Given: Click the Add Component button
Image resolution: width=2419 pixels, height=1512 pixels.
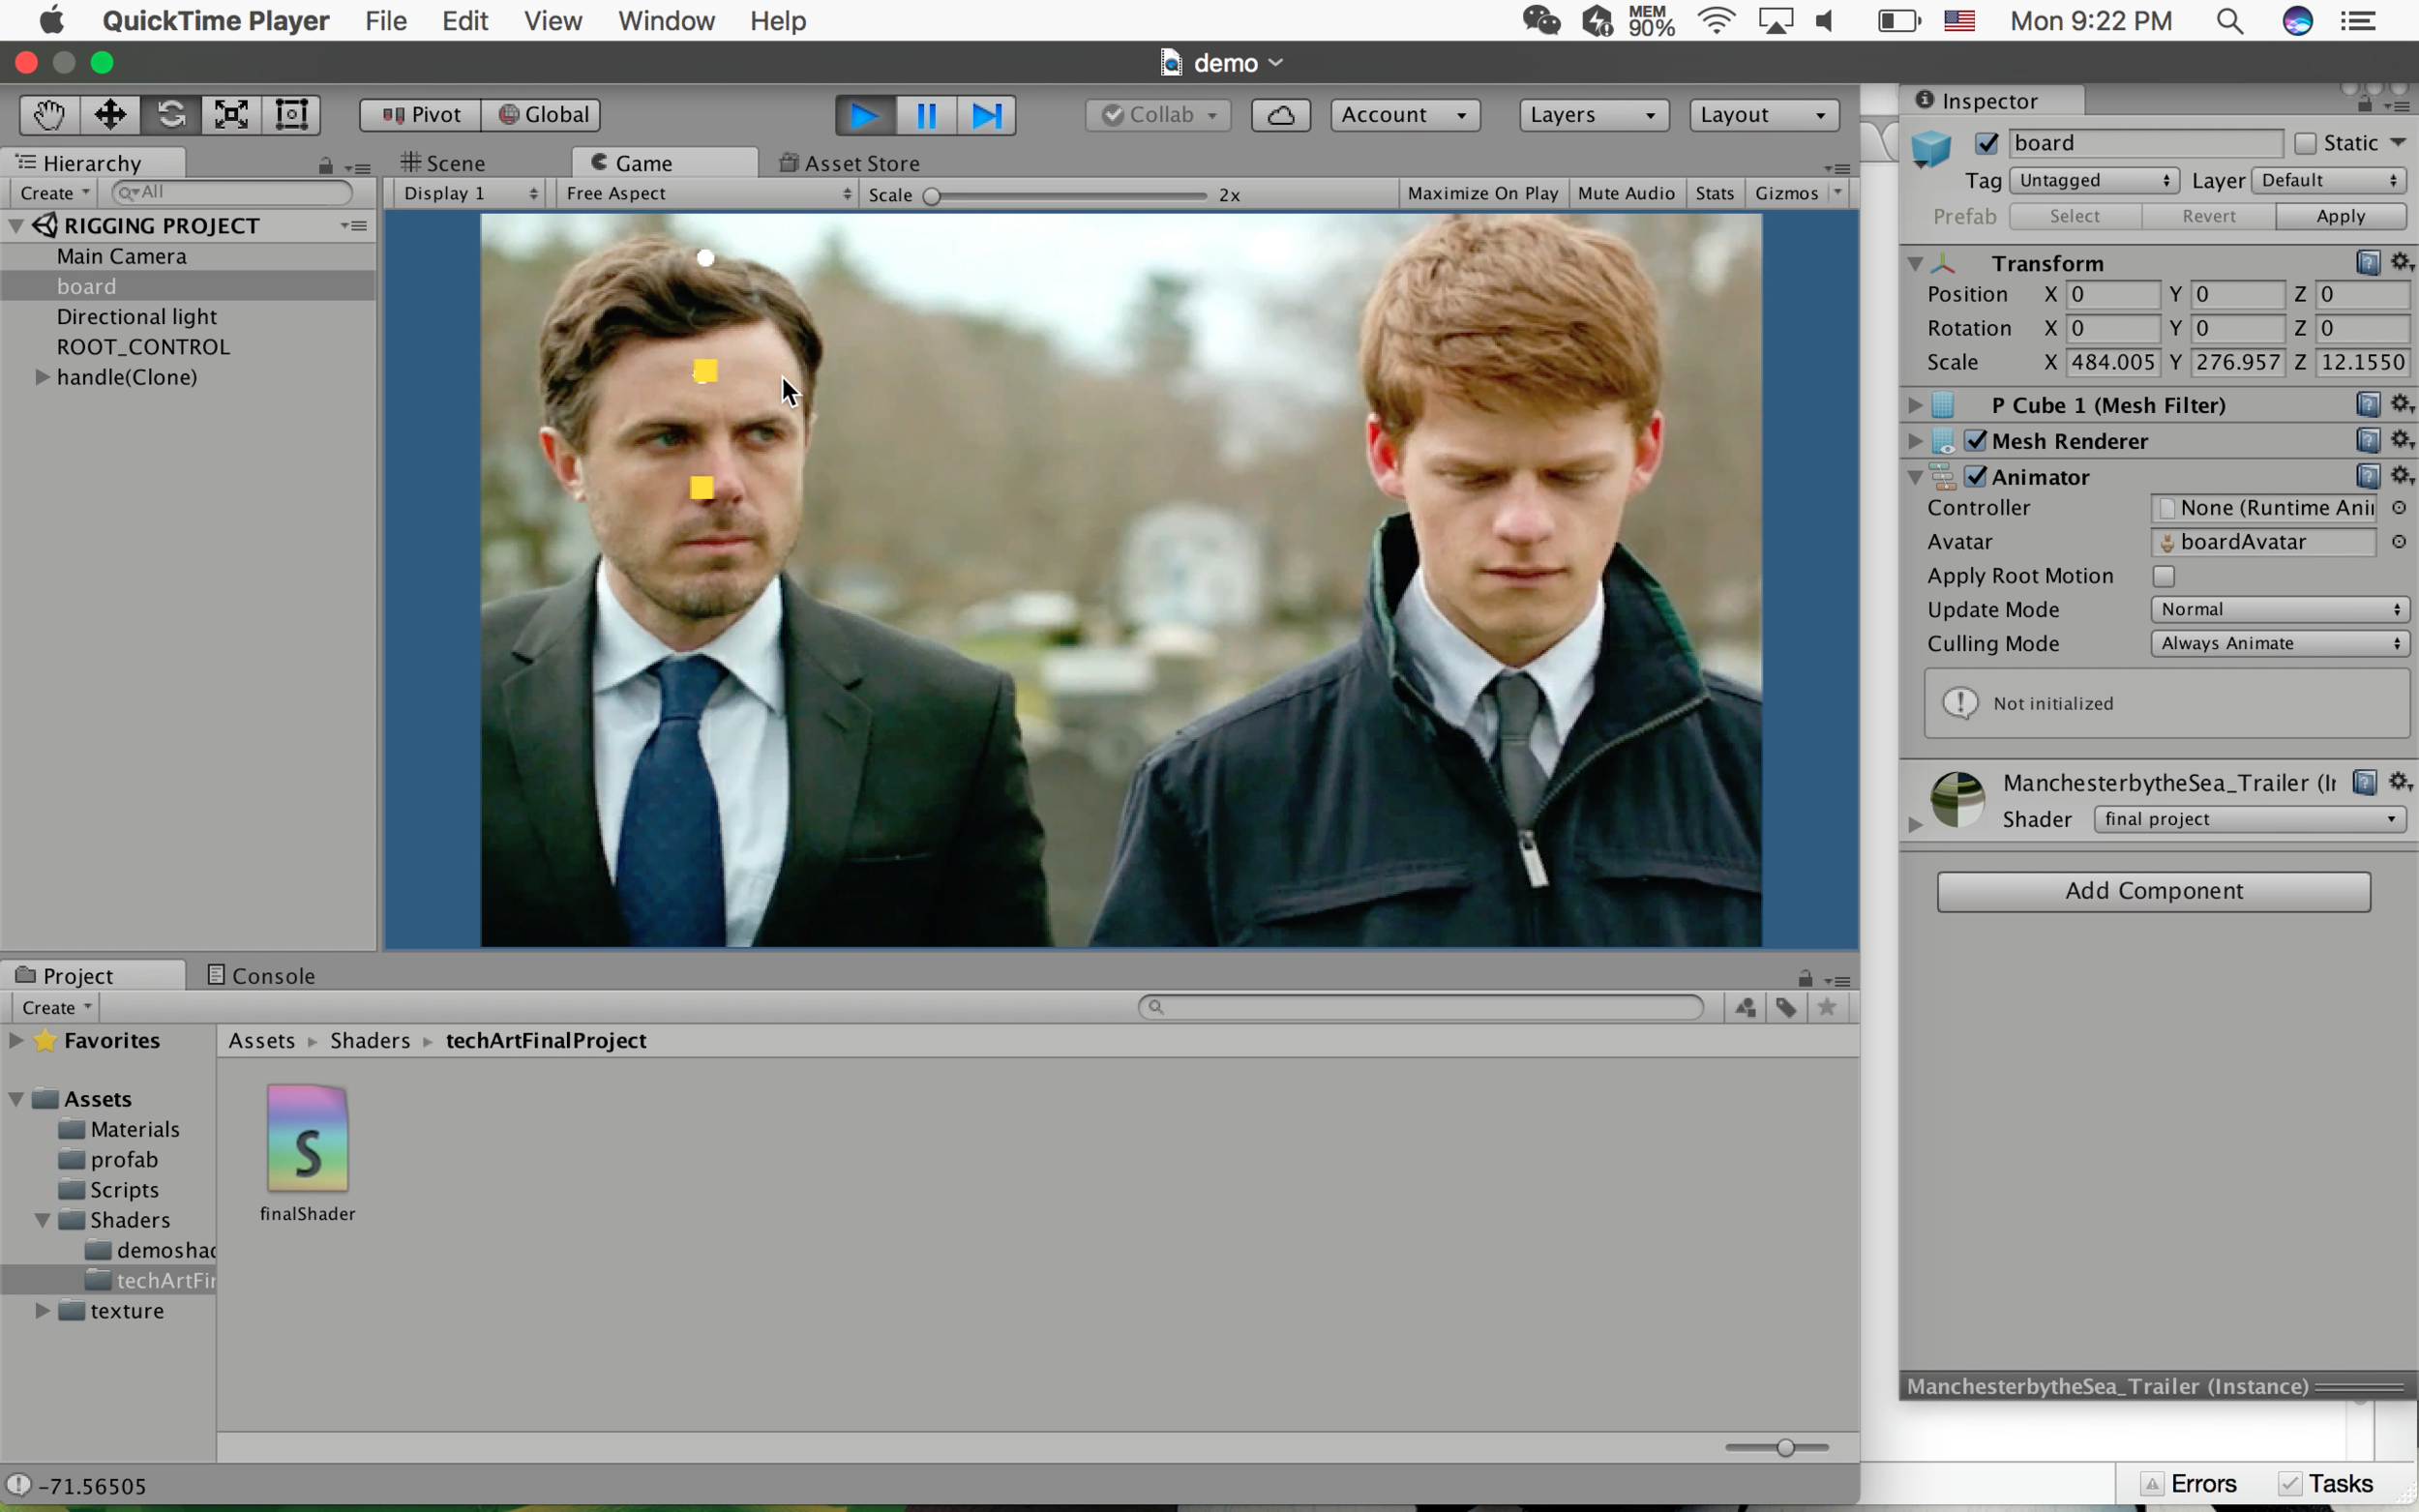Looking at the screenshot, I should [2153, 891].
